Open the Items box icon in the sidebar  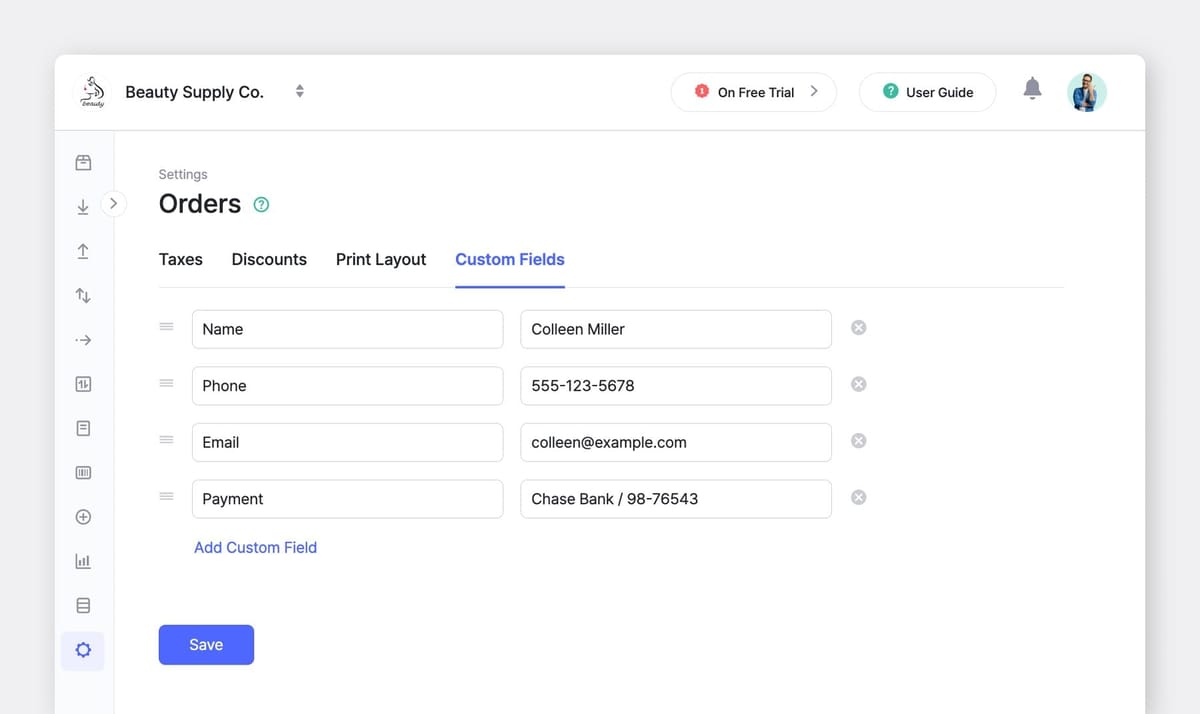click(x=83, y=162)
